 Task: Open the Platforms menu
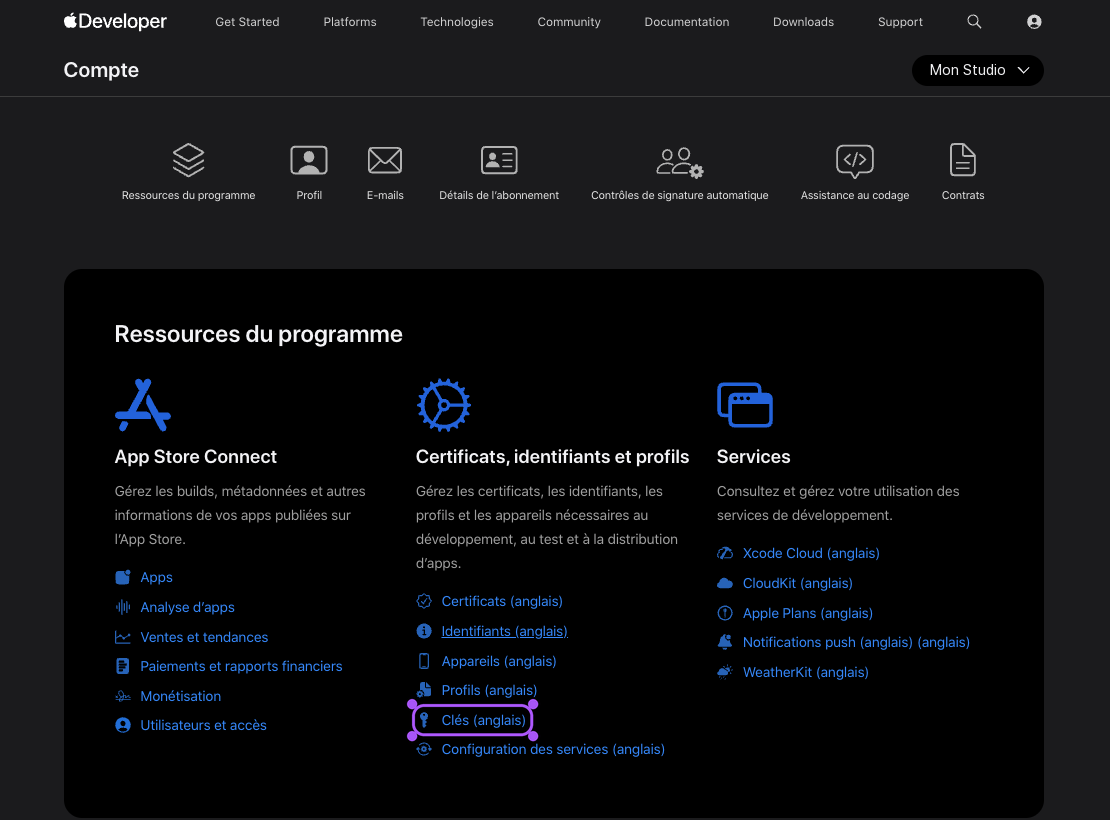[x=350, y=22]
